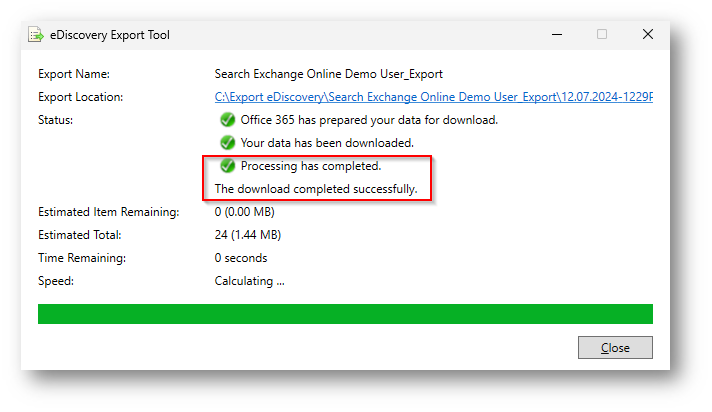Click the 'Processing has completed.' status text
The height and width of the screenshot is (412, 712).
tap(311, 166)
